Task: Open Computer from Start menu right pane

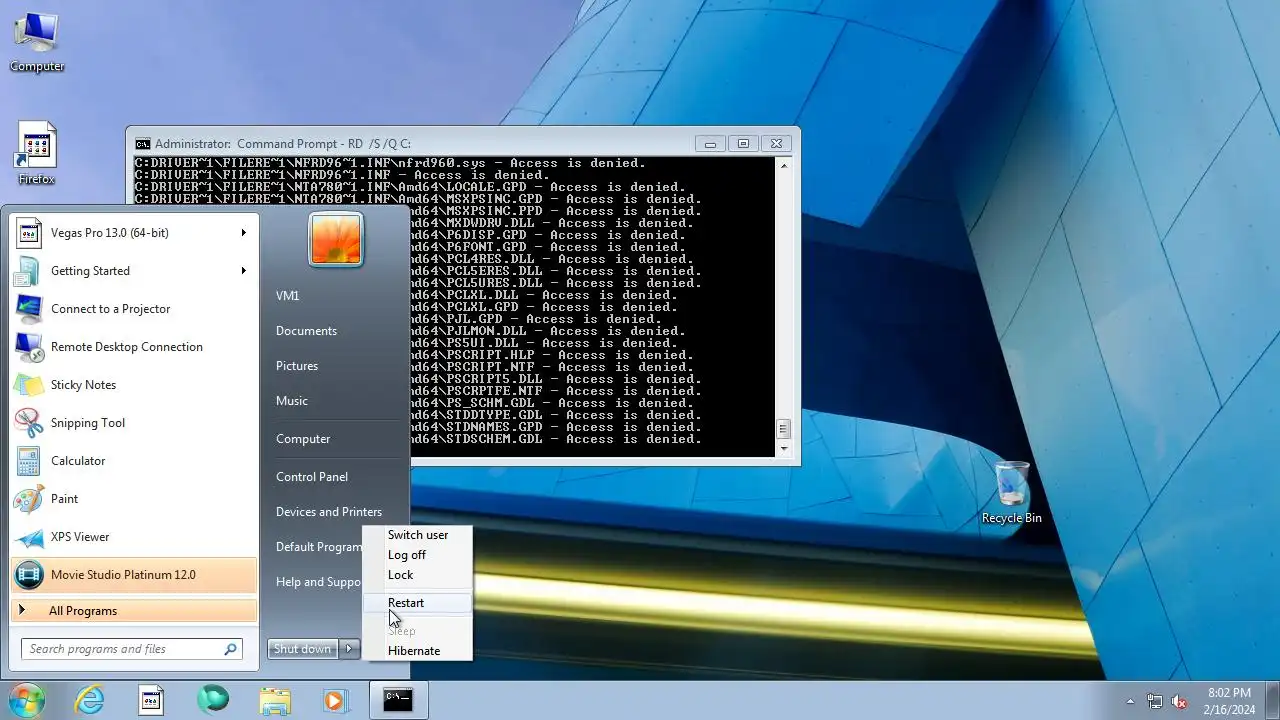Action: (303, 439)
